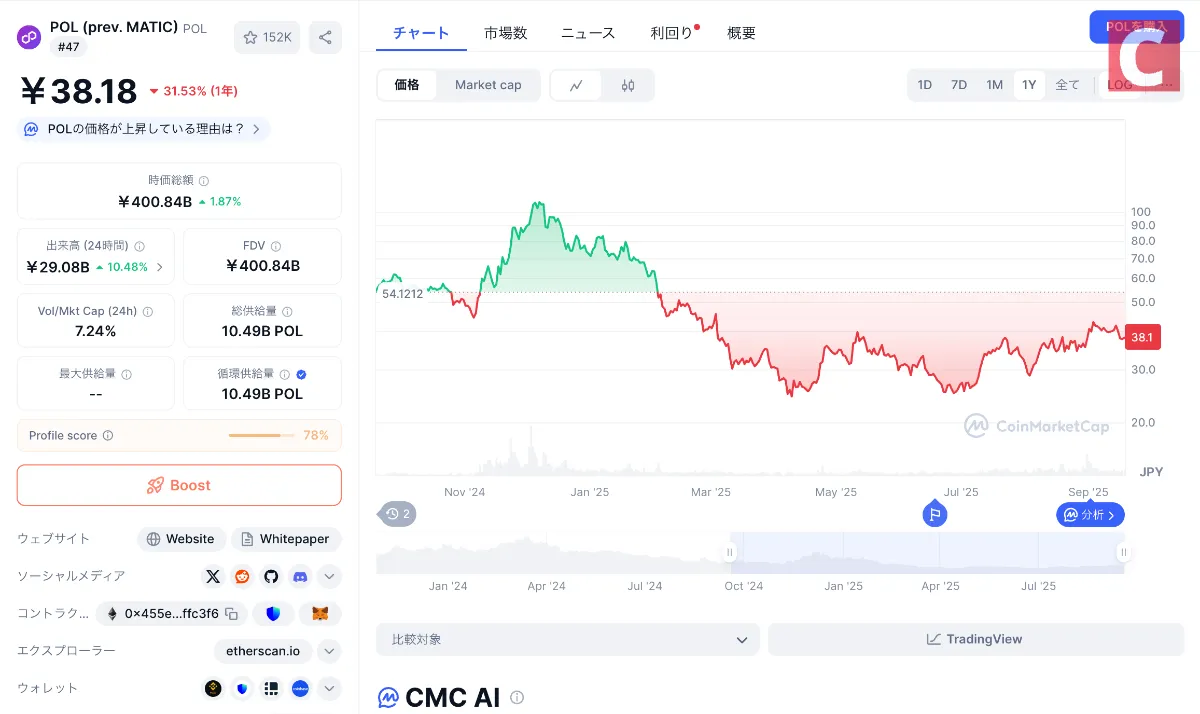The image size is (1200, 714).
Task: Switch chart to line view
Action: (x=577, y=85)
